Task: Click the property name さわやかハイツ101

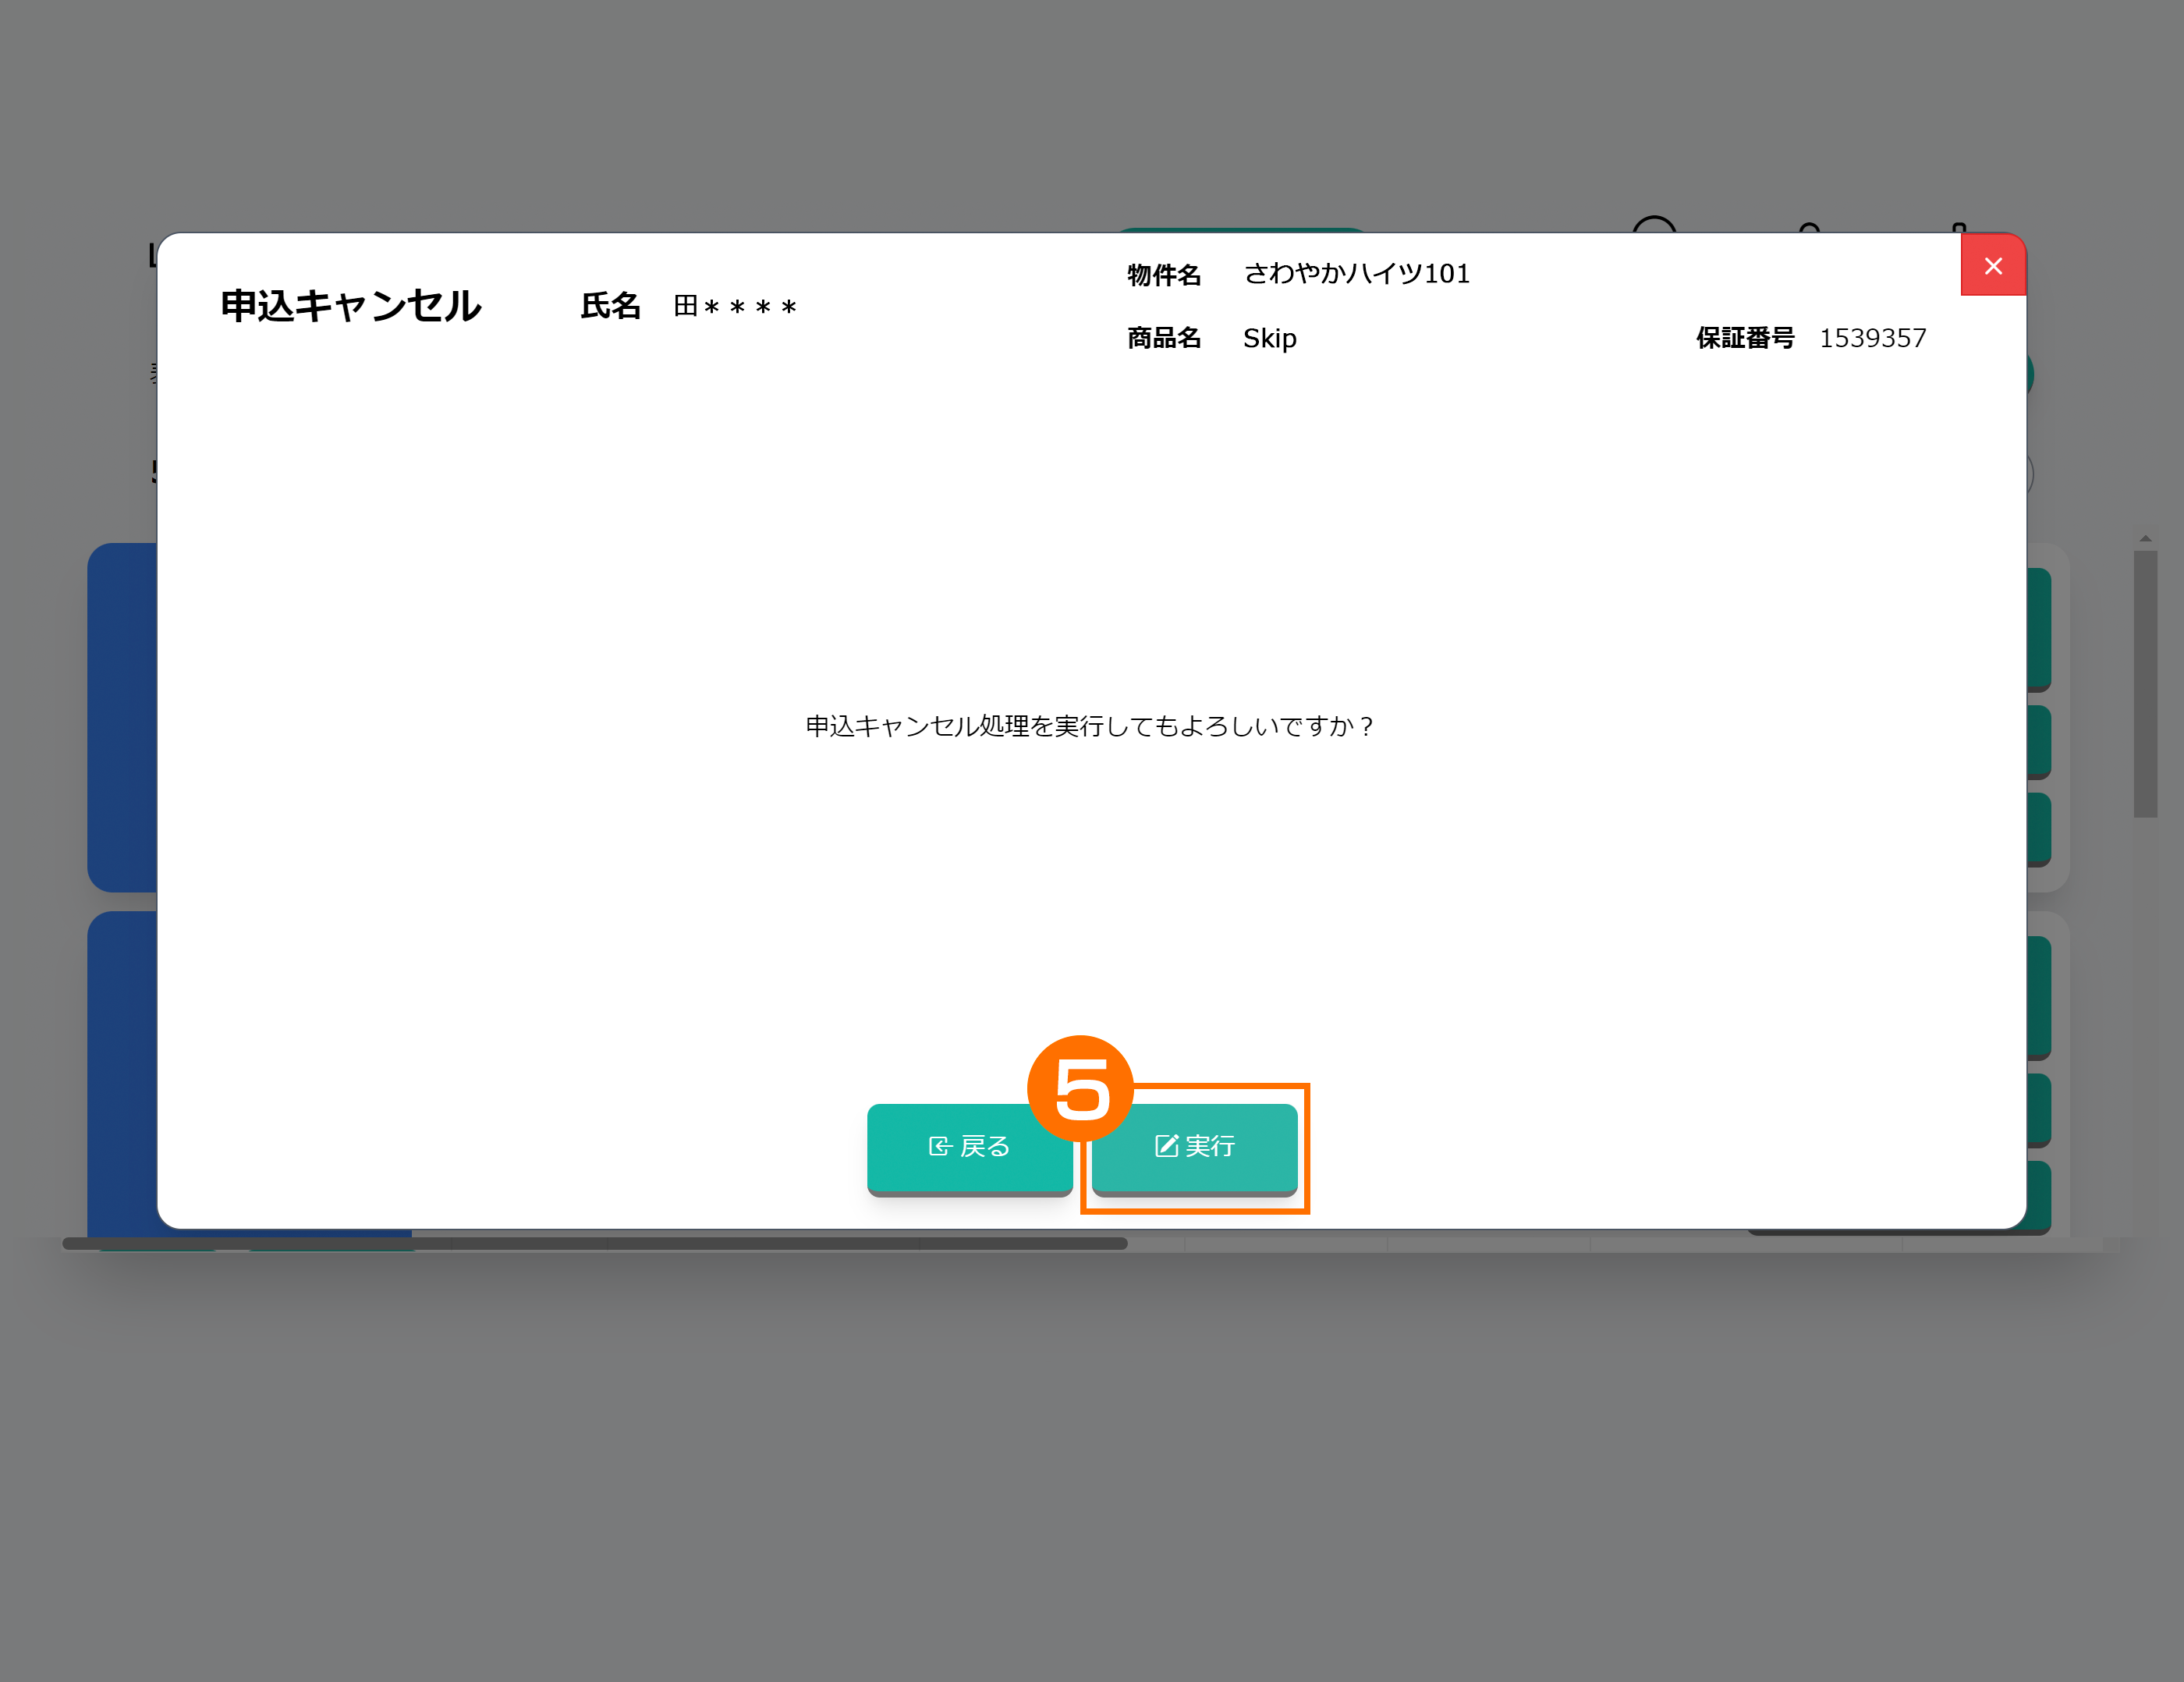Action: [x=1356, y=274]
